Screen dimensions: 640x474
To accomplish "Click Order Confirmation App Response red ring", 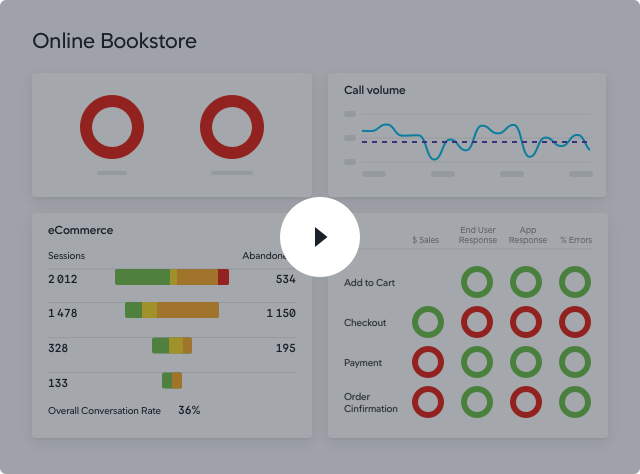I will coord(526,402).
